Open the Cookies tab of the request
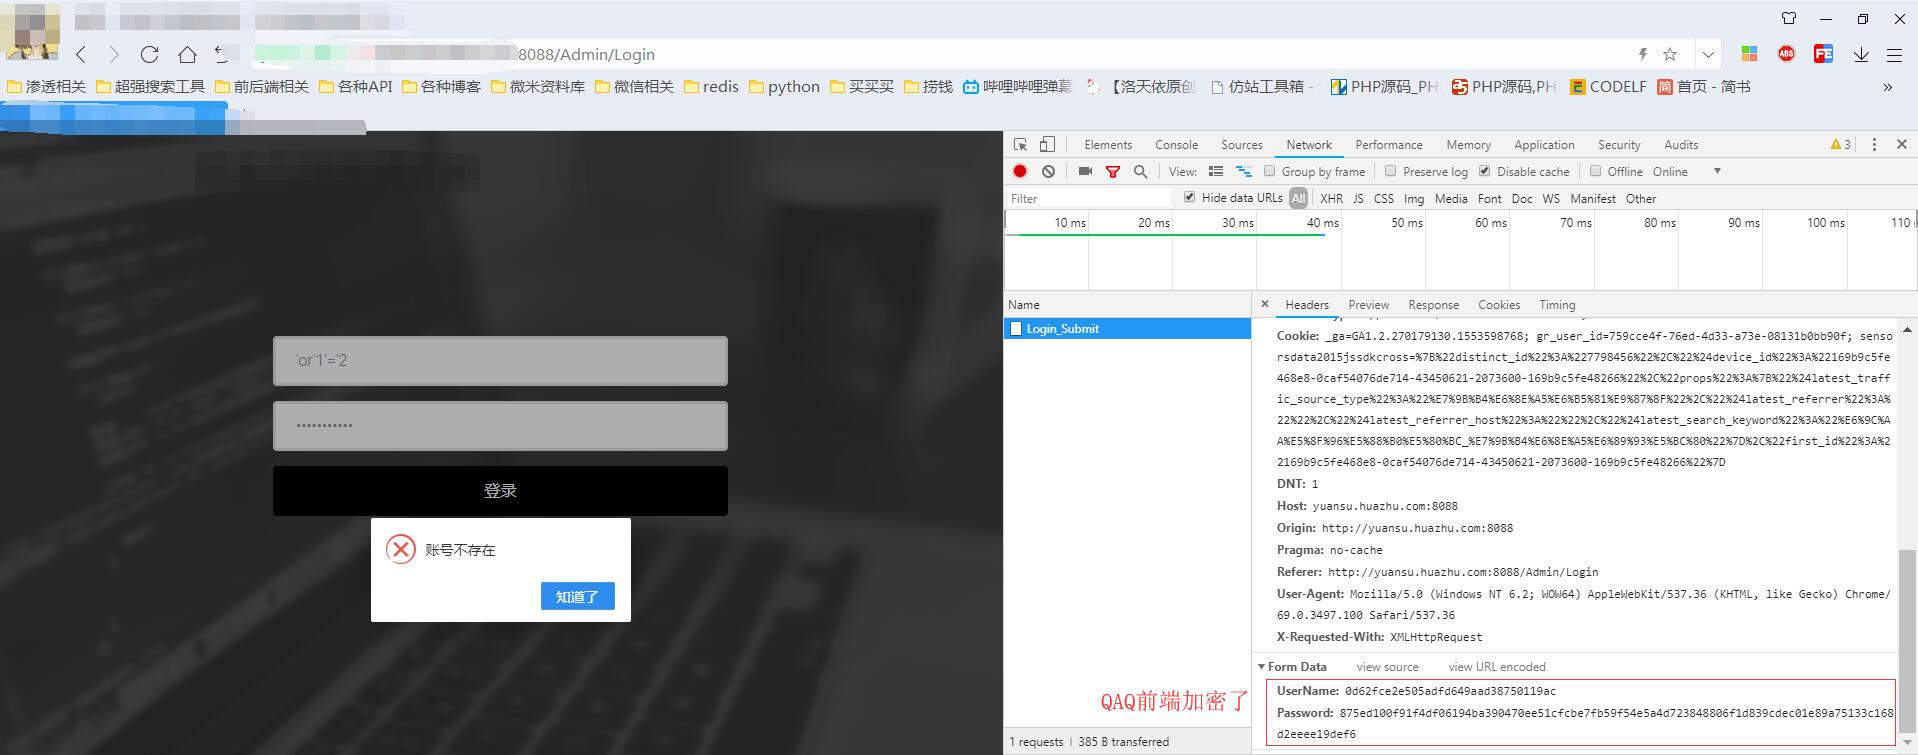The width and height of the screenshot is (1918, 755). click(1498, 305)
